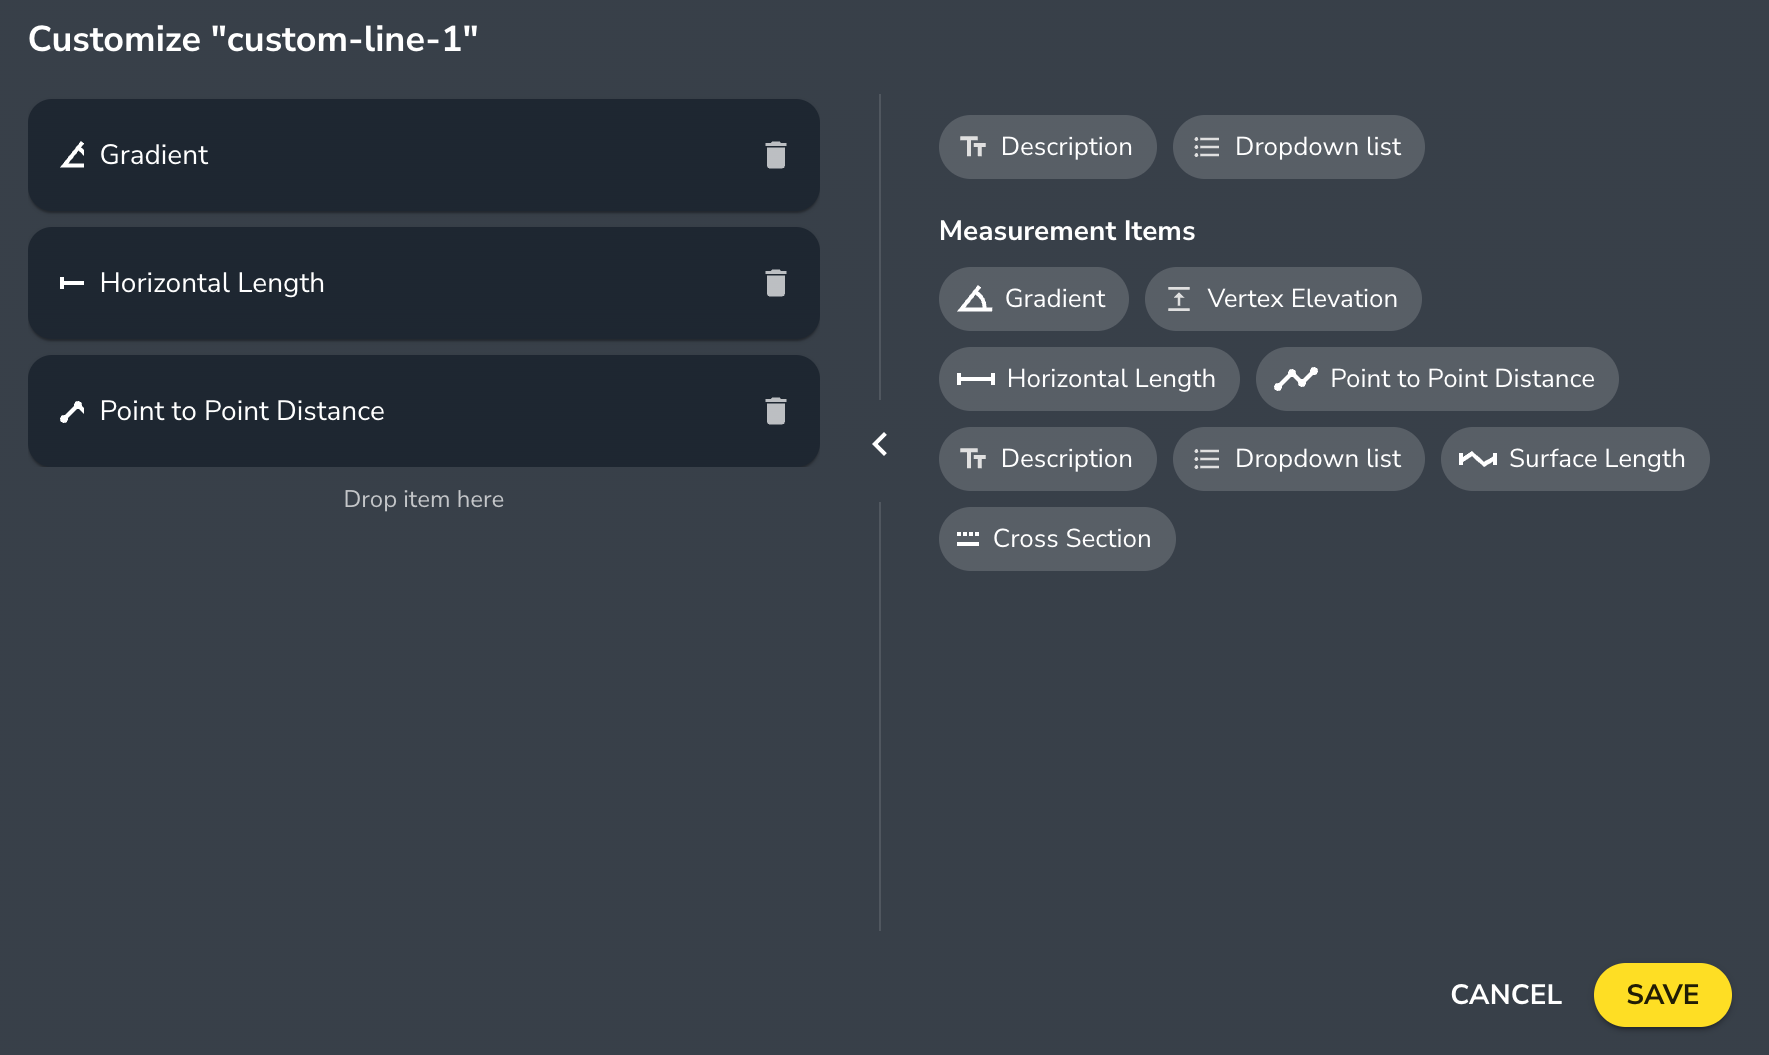Click text icon on top Description chip
Screen dimensions: 1769x1055
(x=973, y=147)
